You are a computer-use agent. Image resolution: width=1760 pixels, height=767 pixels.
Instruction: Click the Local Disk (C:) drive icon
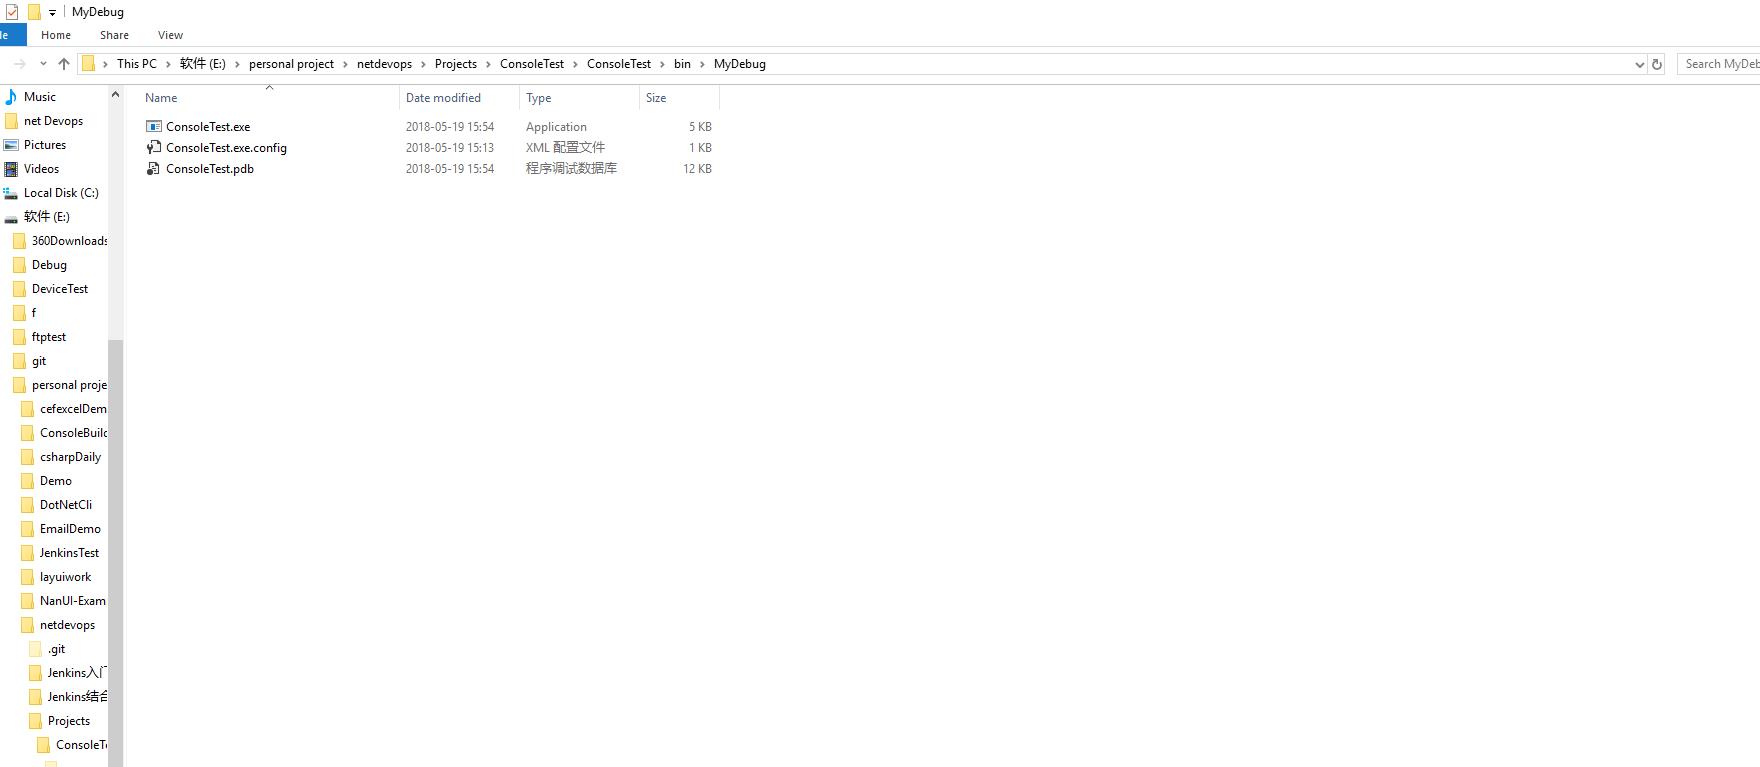11,193
